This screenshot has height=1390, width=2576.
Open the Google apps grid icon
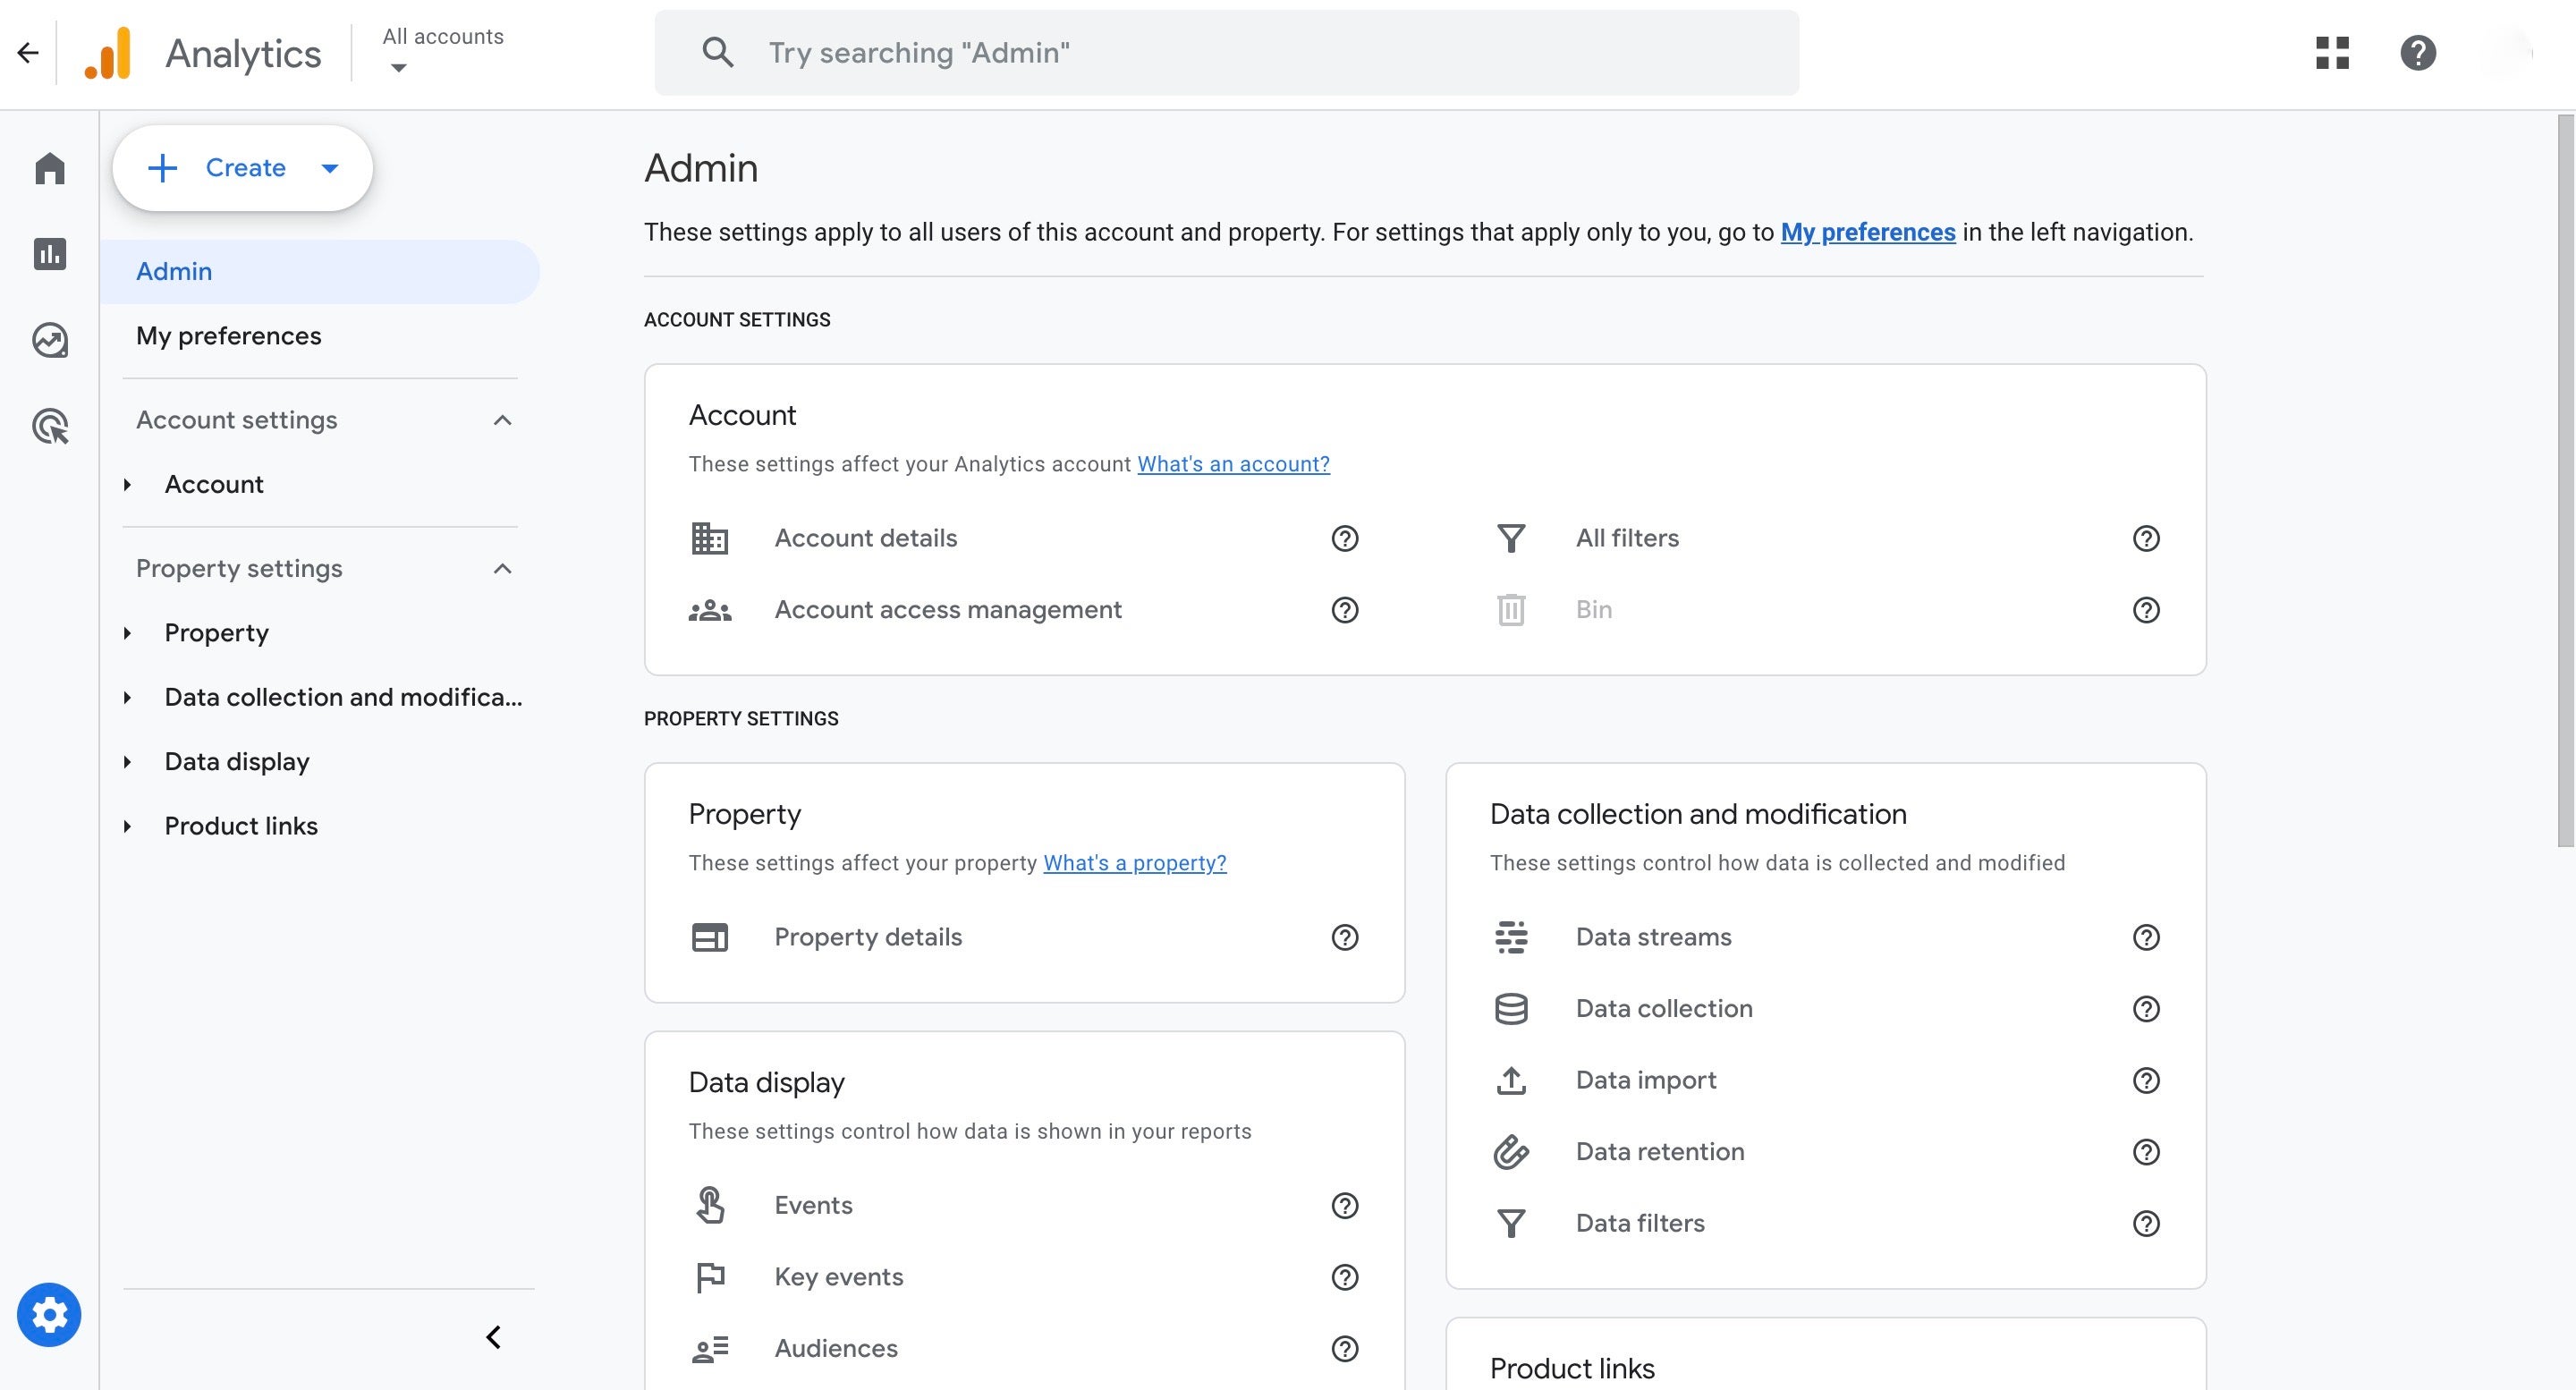pyautogui.click(x=2332, y=53)
